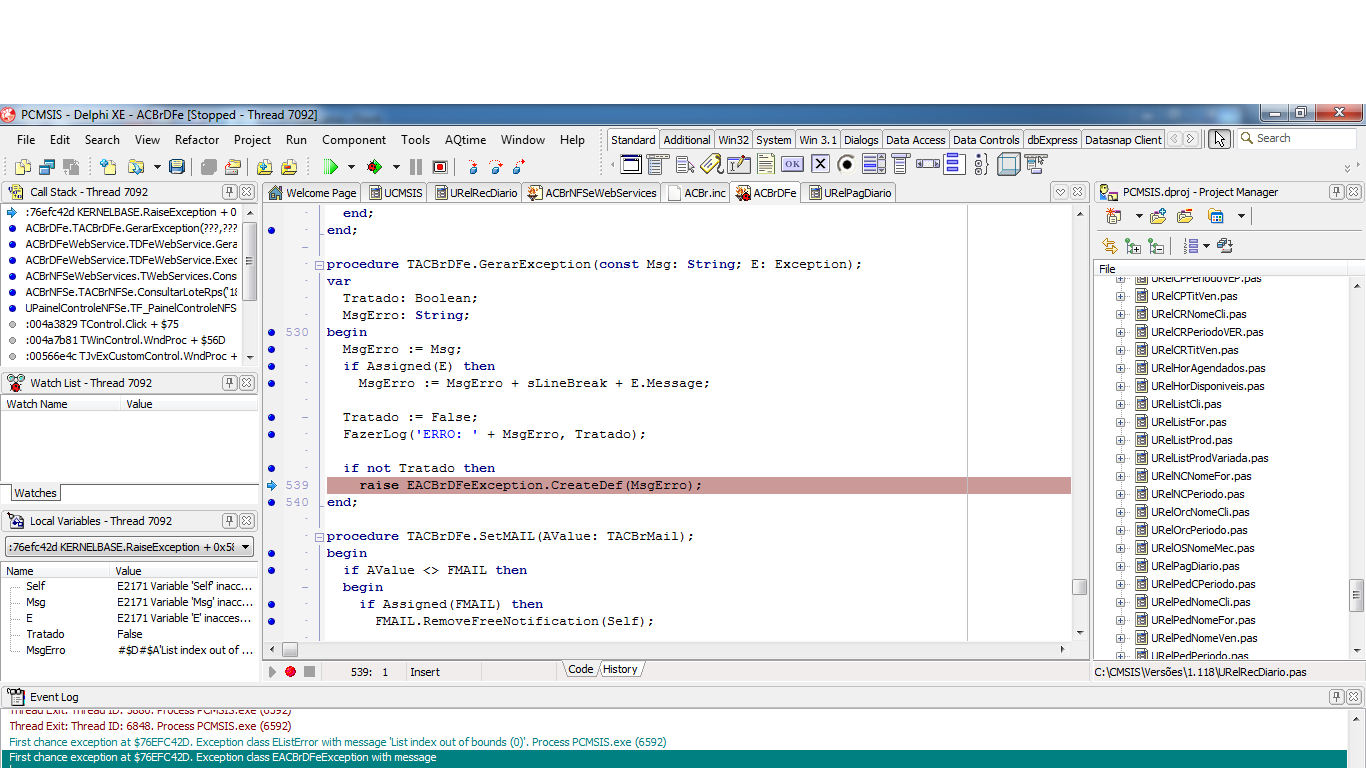Switch to the Welcome Page tab

click(x=313, y=193)
